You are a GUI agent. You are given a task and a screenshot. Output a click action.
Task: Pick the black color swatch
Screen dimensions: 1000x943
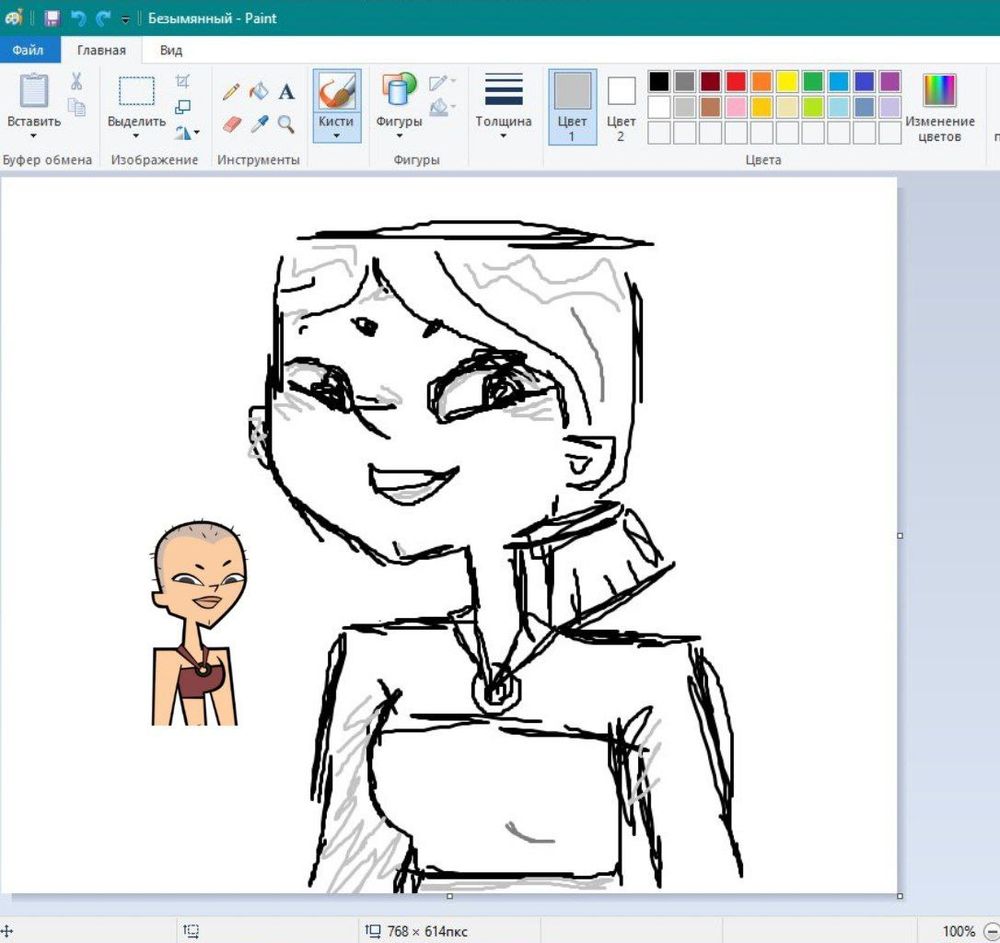tap(659, 81)
